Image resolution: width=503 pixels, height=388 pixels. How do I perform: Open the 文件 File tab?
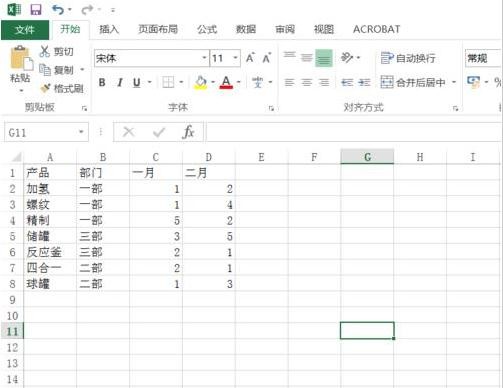[25, 30]
